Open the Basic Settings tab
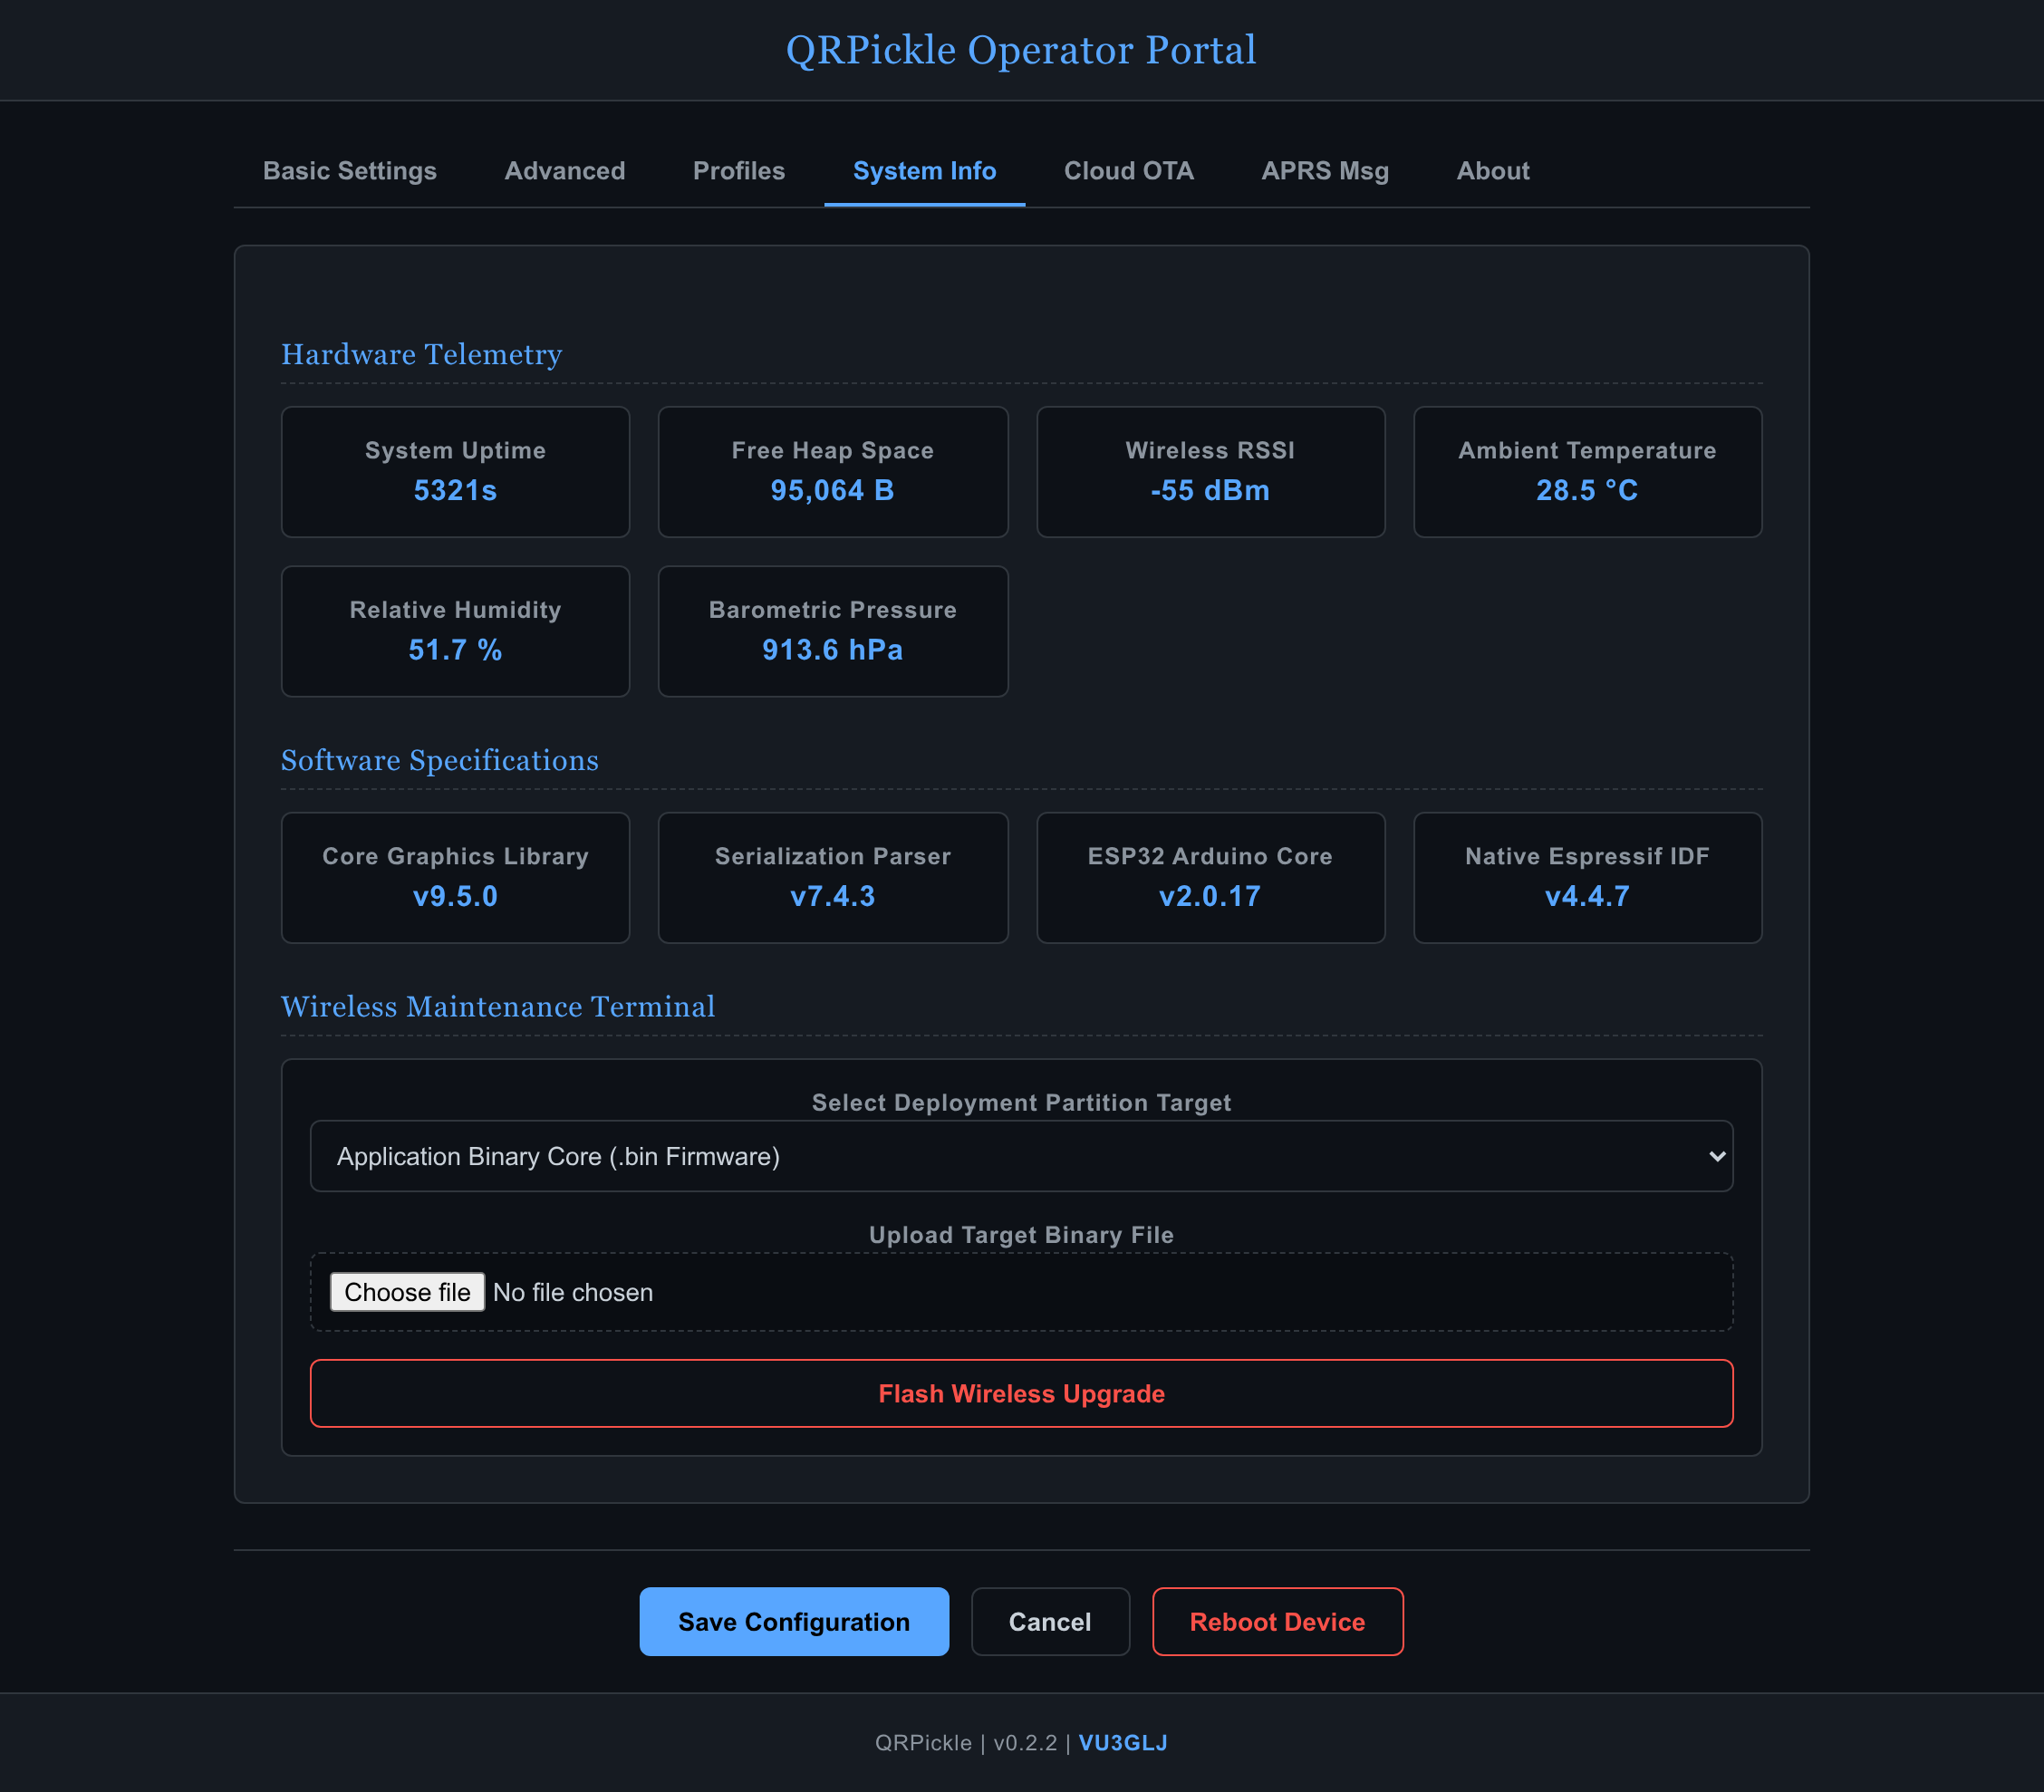Image resolution: width=2044 pixels, height=1792 pixels. [349, 171]
